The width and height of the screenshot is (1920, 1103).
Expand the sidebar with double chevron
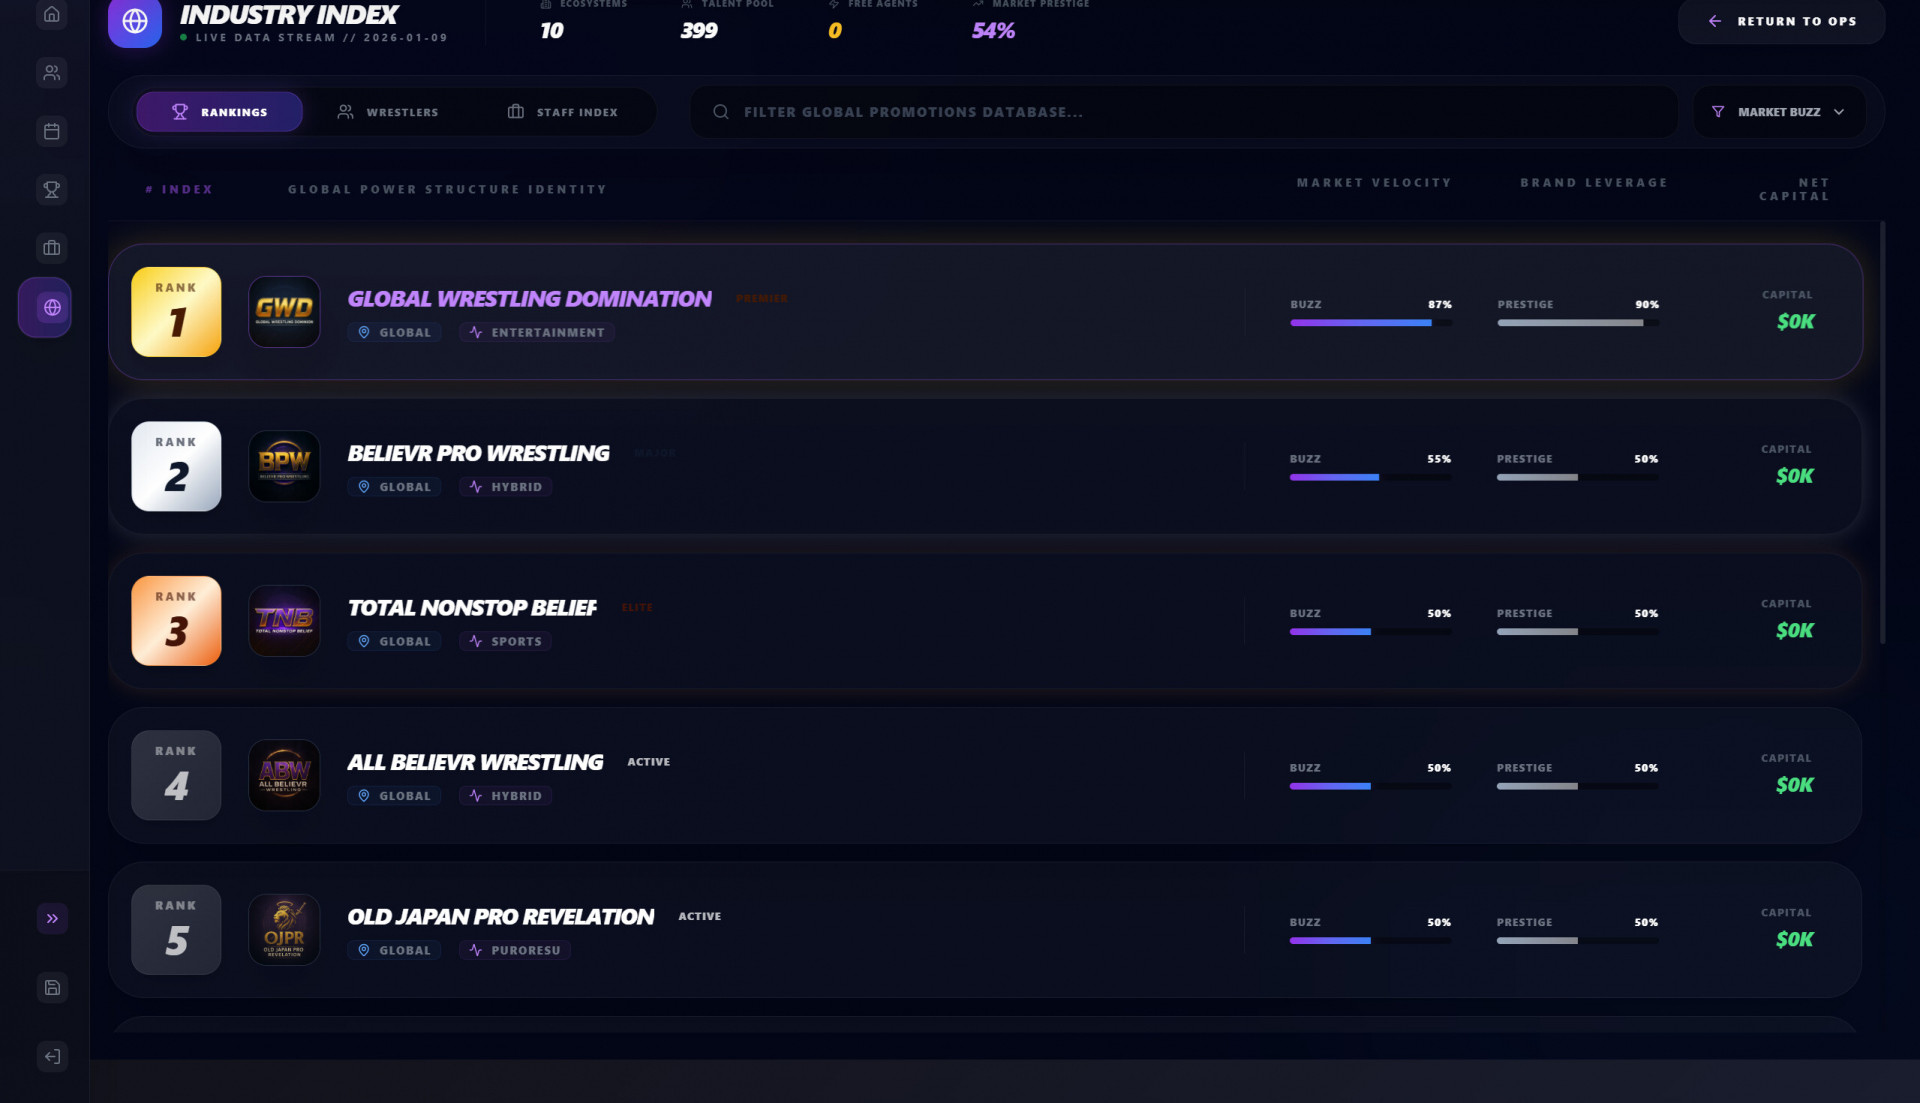(52, 918)
